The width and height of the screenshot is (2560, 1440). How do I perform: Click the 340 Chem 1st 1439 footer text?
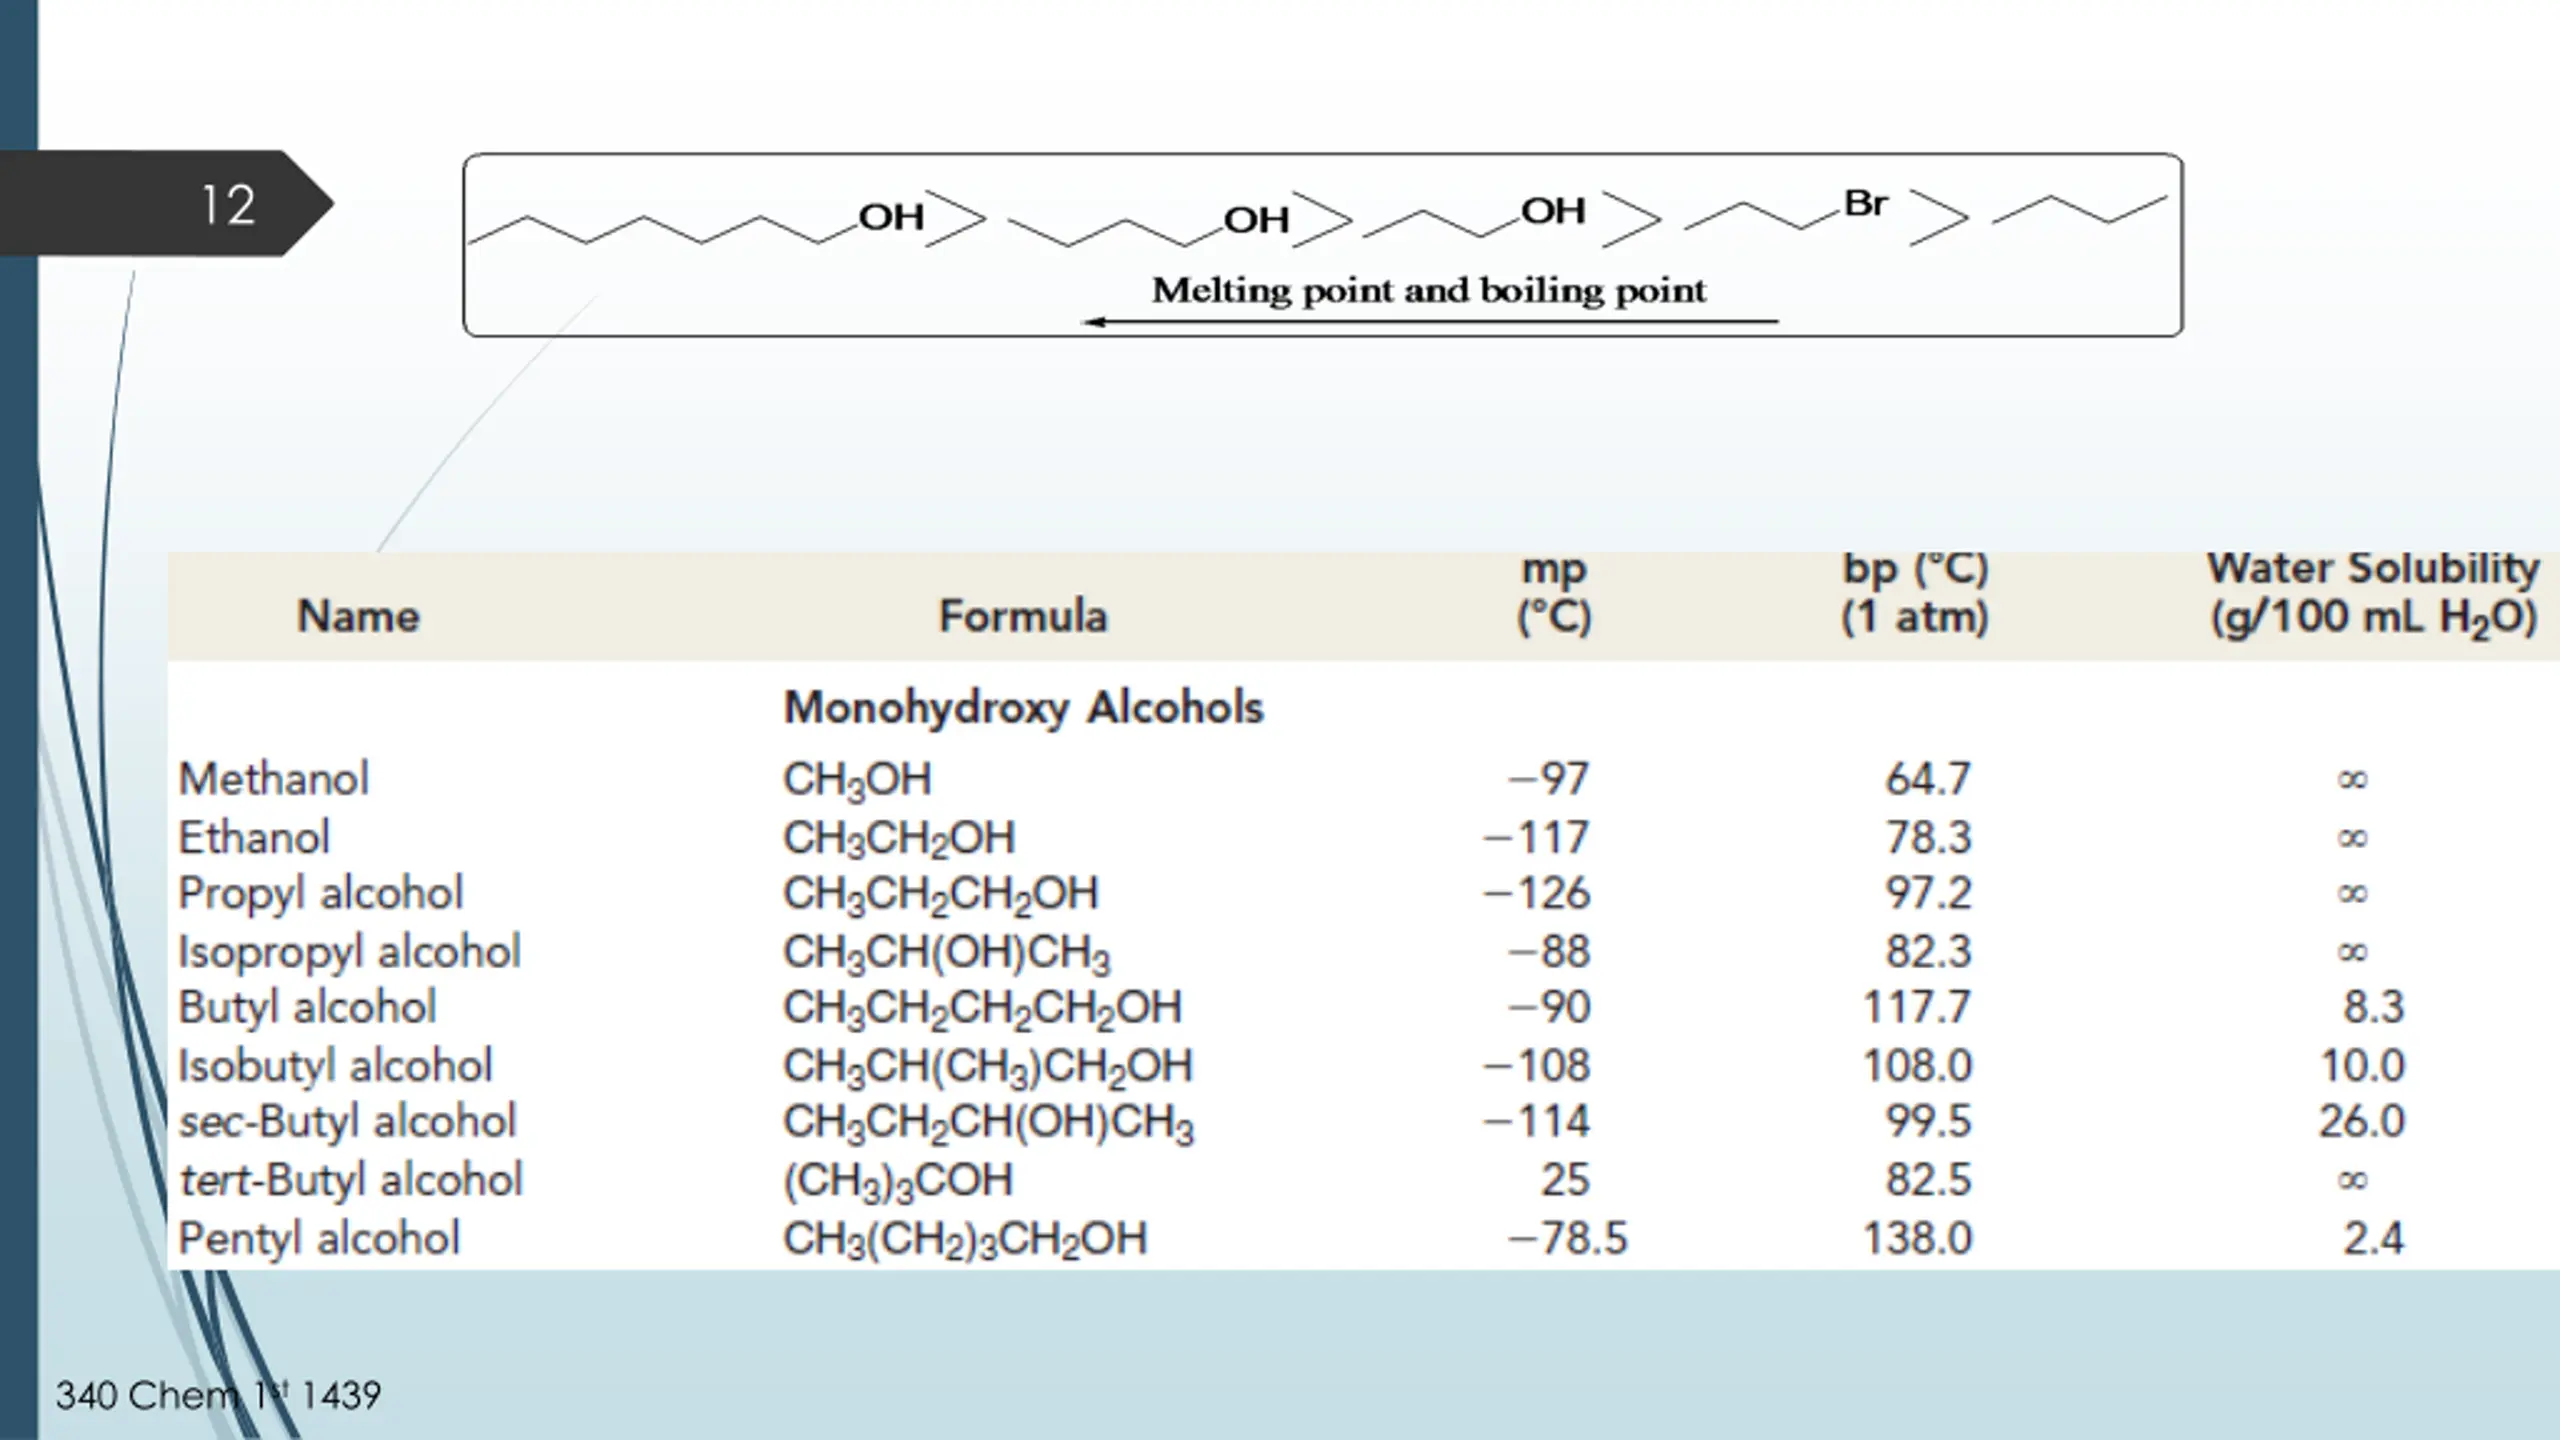click(218, 1395)
